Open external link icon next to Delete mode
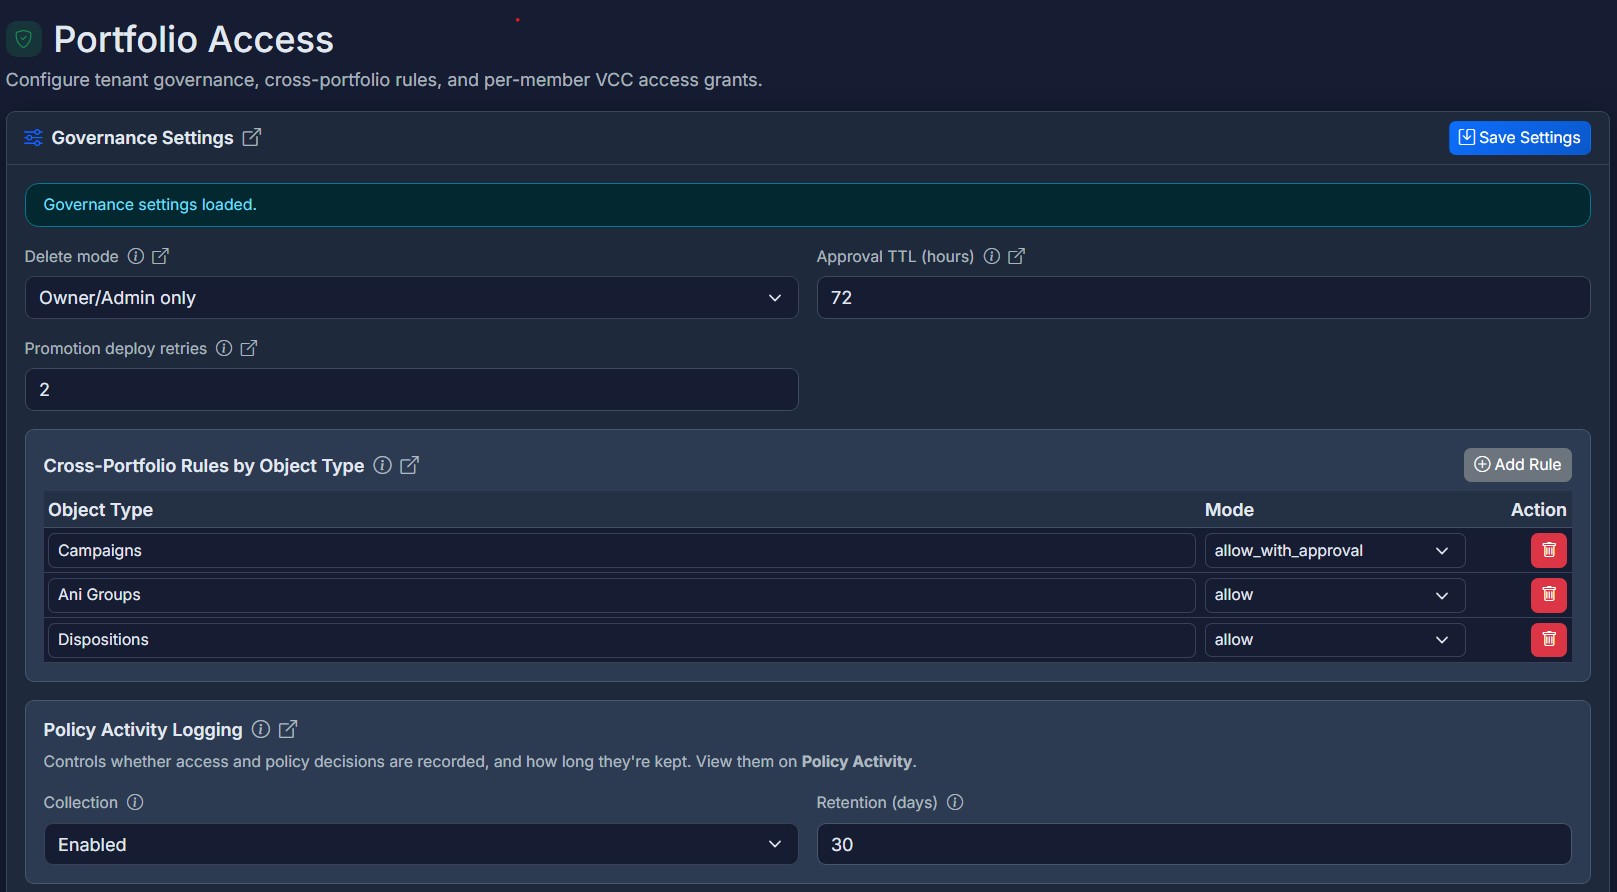 [x=160, y=256]
